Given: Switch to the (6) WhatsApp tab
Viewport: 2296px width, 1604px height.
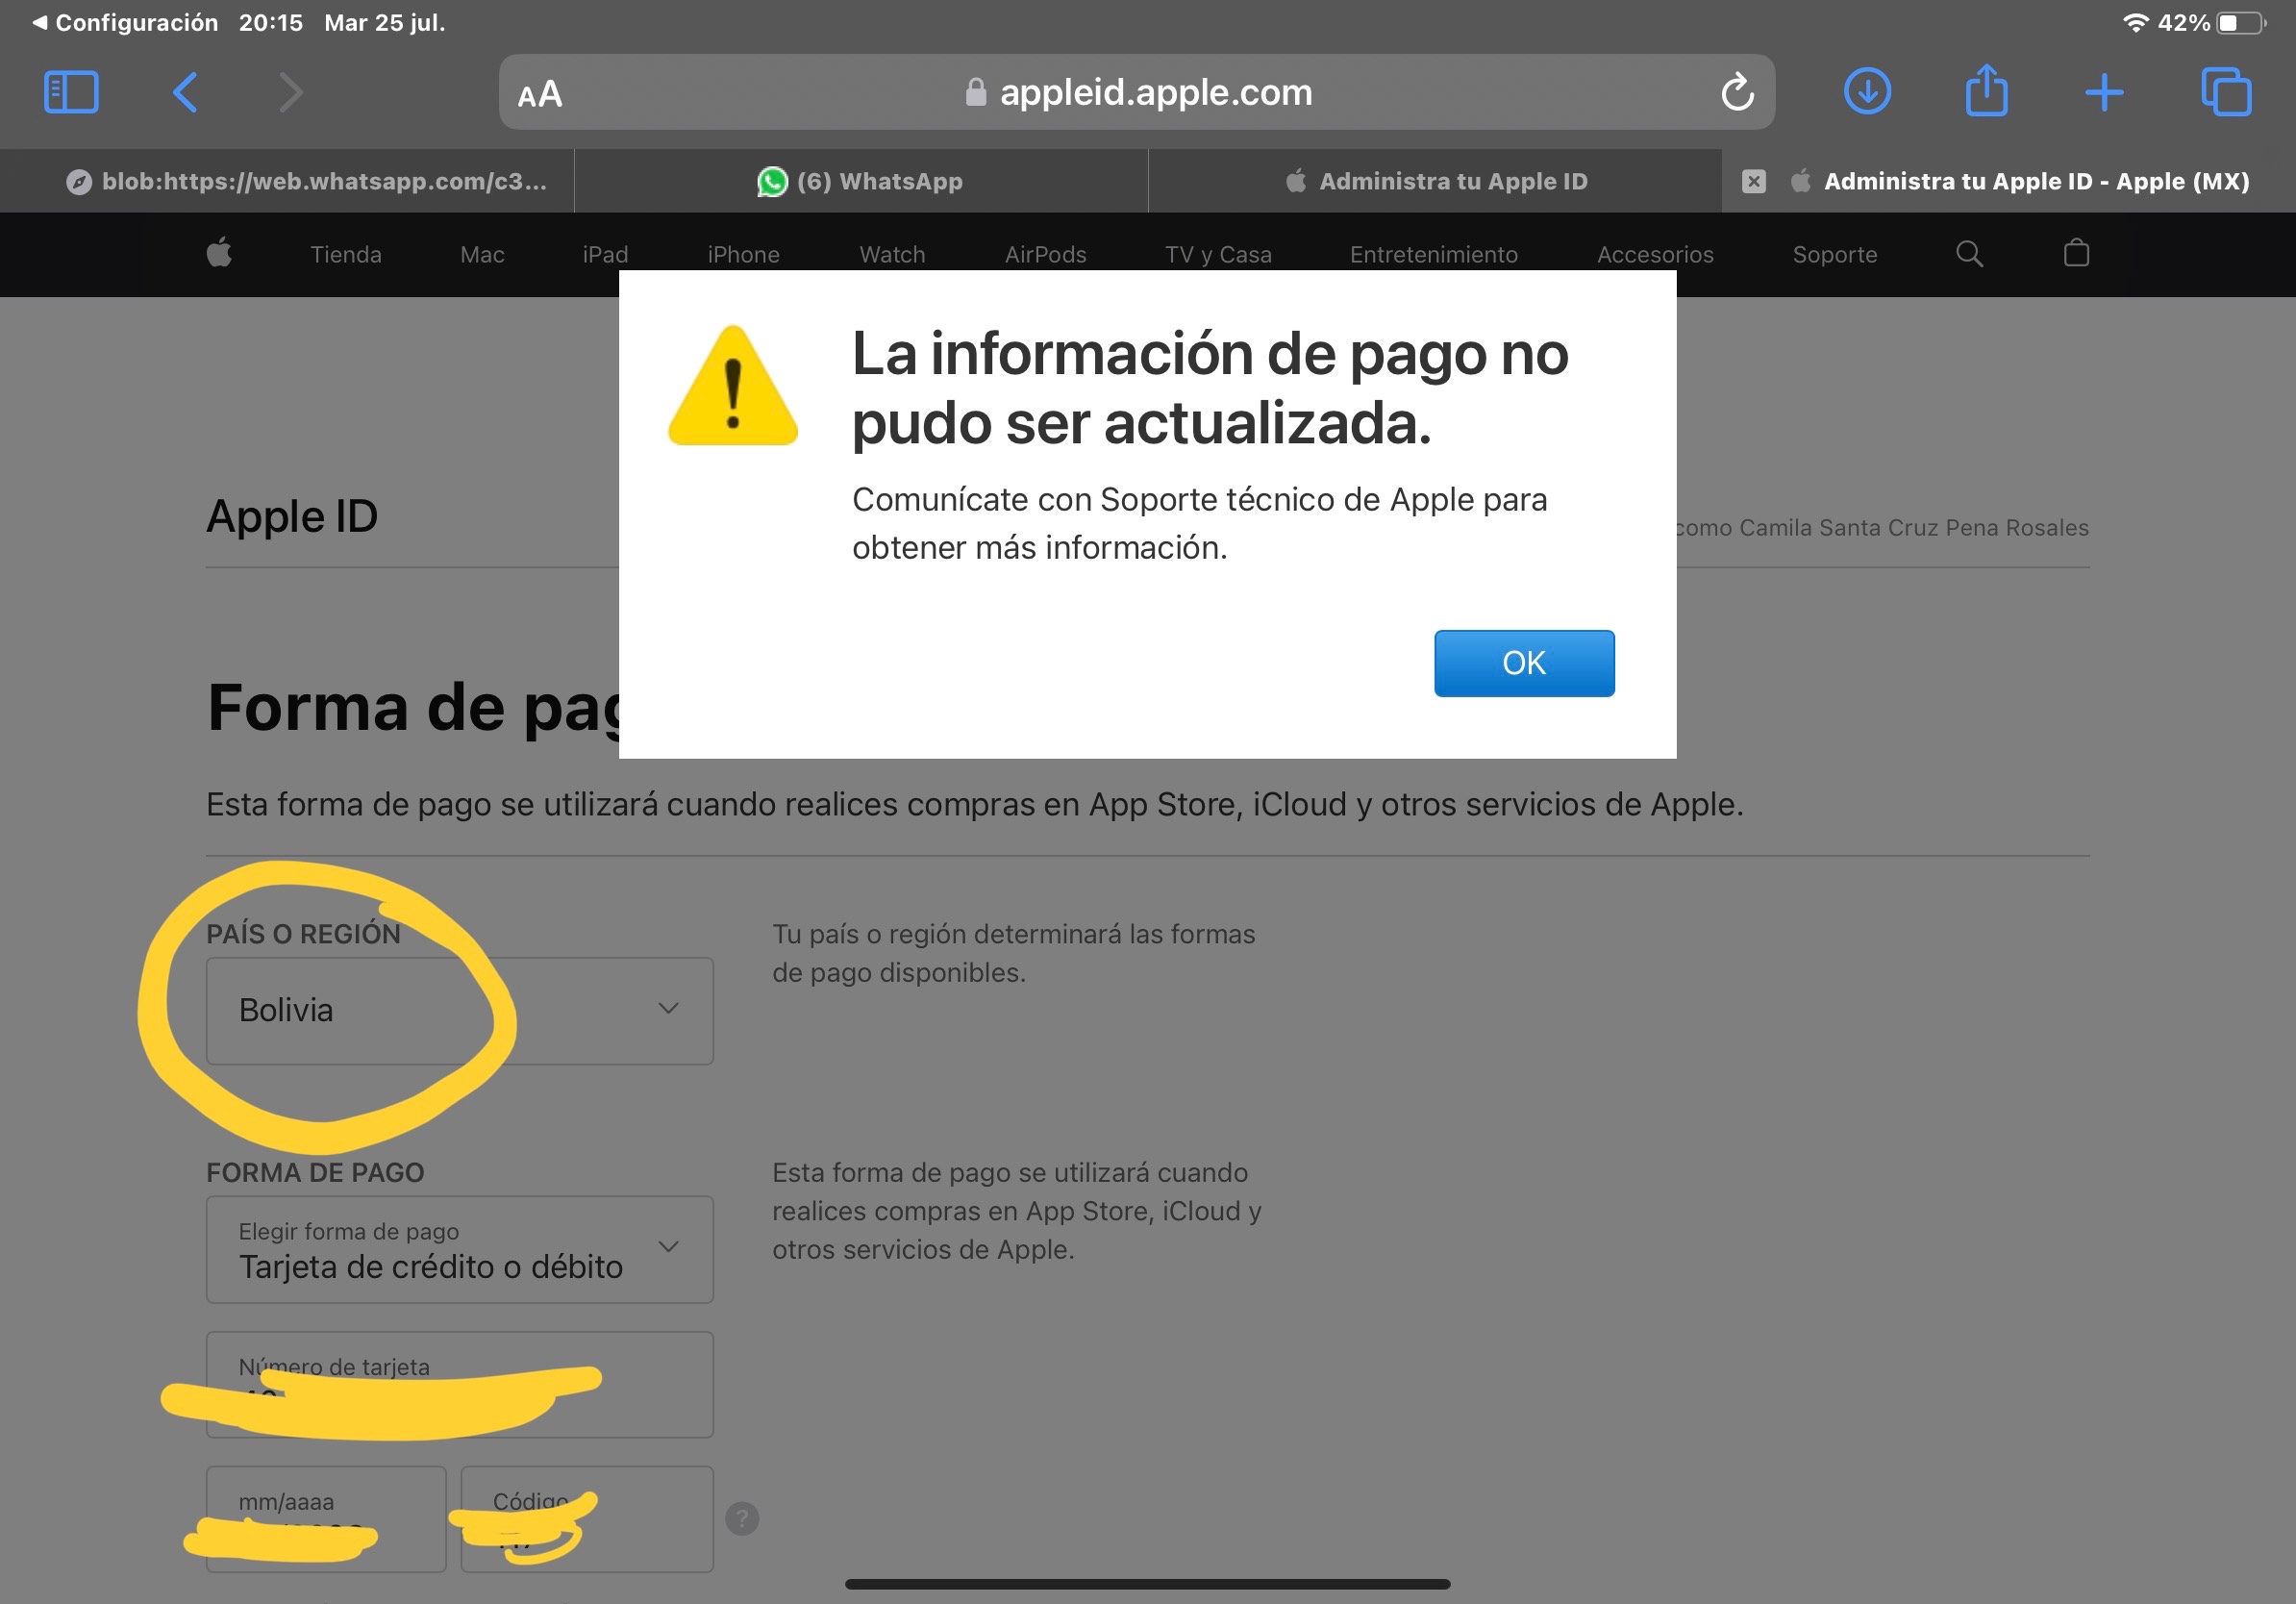Looking at the screenshot, I should pos(860,181).
